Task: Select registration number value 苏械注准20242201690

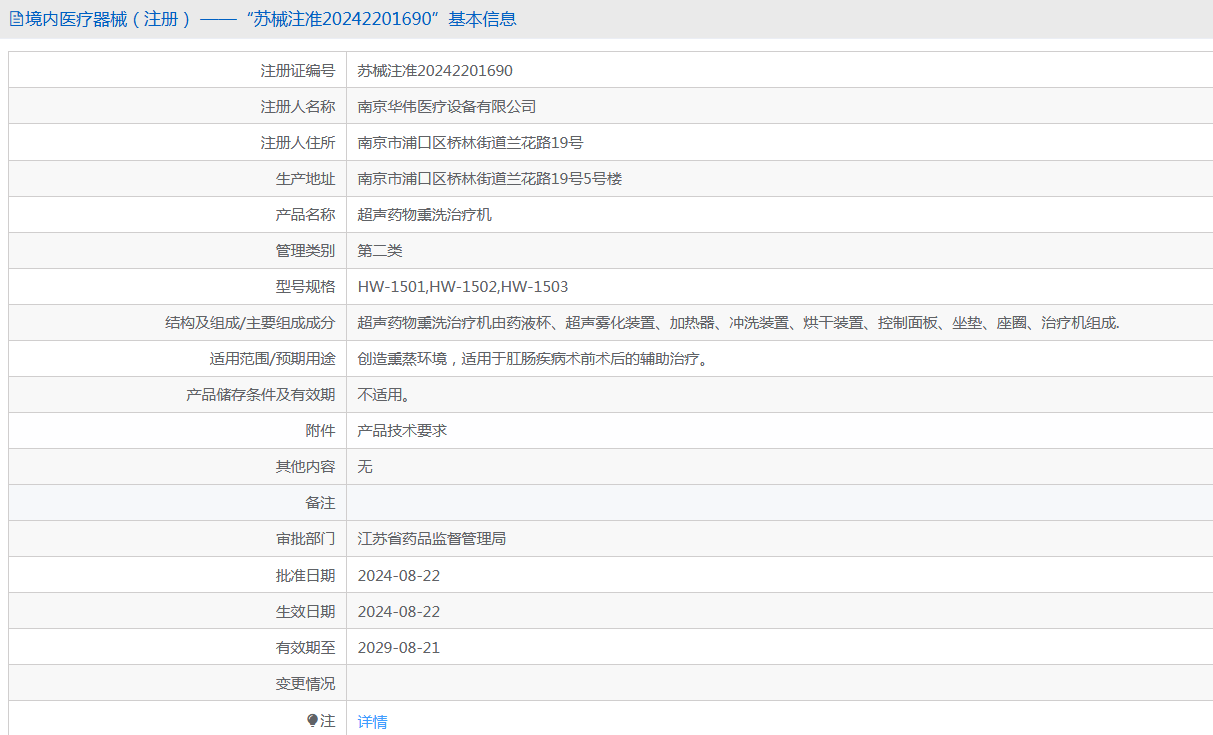Action: (x=435, y=71)
